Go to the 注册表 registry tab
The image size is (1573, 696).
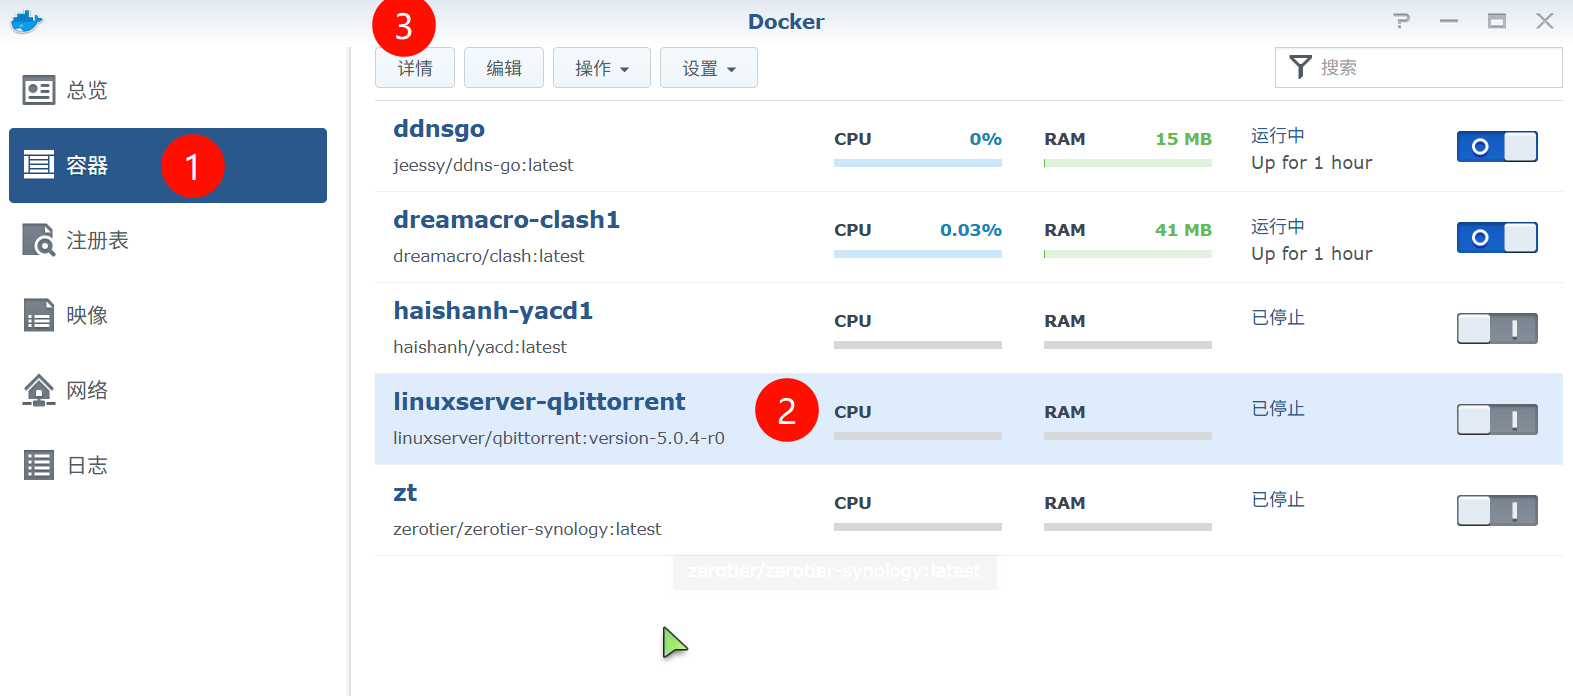coord(168,240)
